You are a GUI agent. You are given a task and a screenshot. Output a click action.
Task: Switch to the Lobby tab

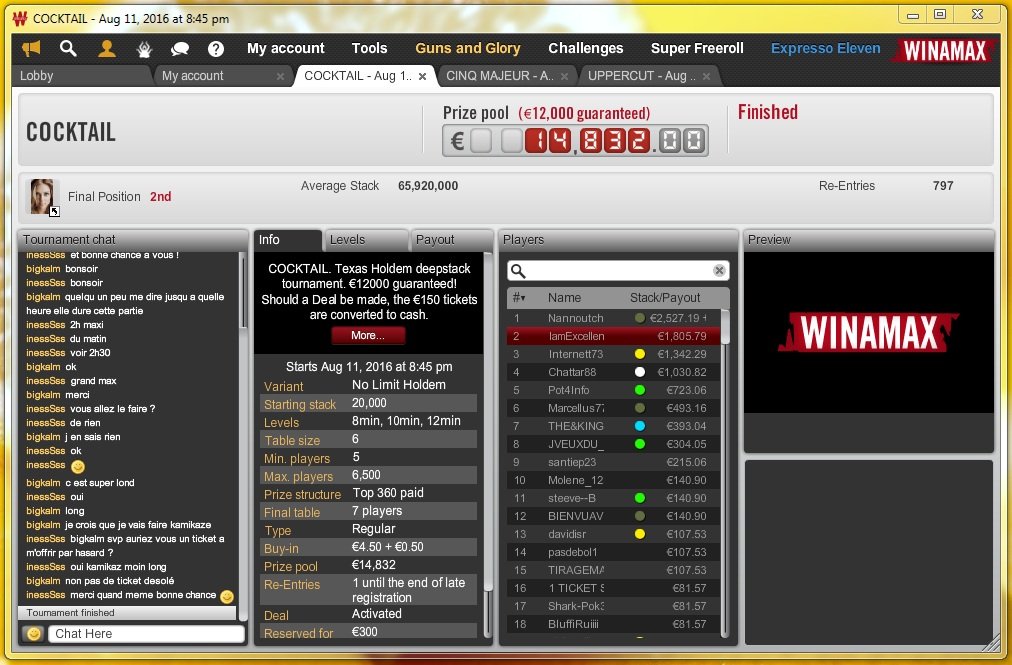[81, 76]
